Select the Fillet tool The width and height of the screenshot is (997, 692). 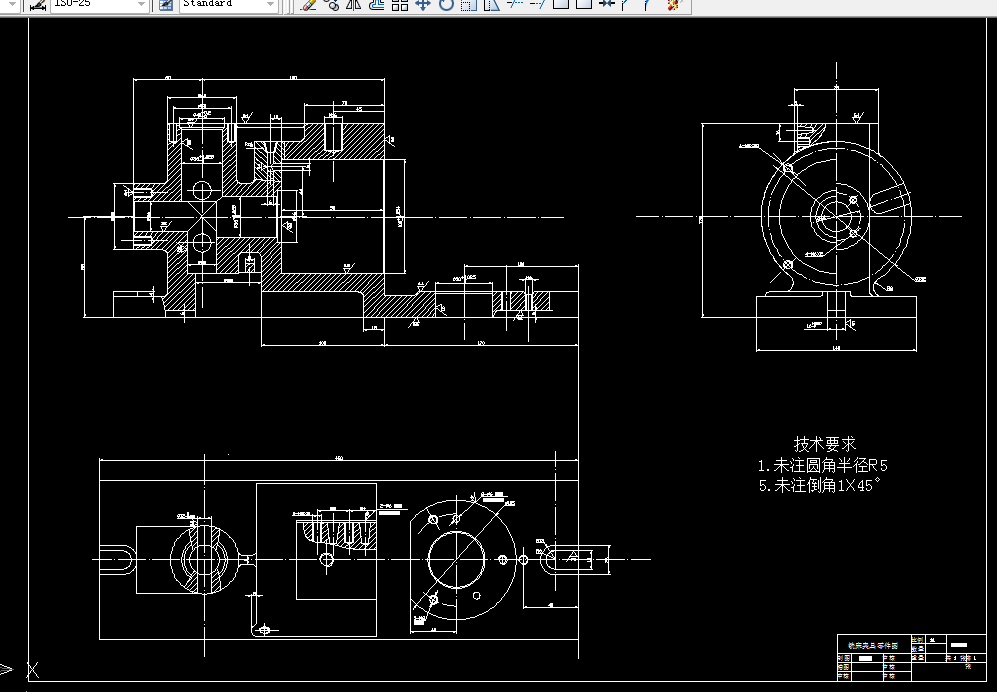click(649, 4)
